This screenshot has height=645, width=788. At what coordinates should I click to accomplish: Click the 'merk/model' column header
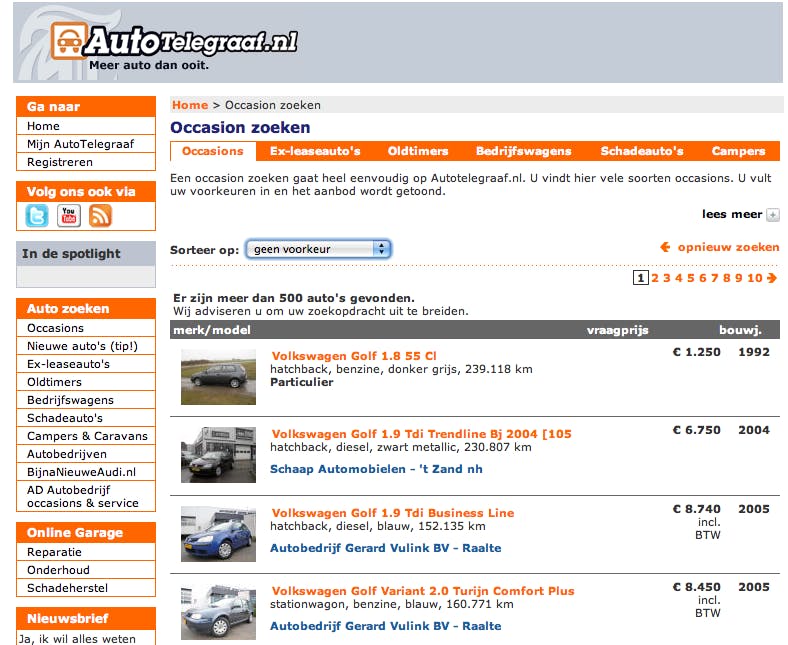click(212, 330)
